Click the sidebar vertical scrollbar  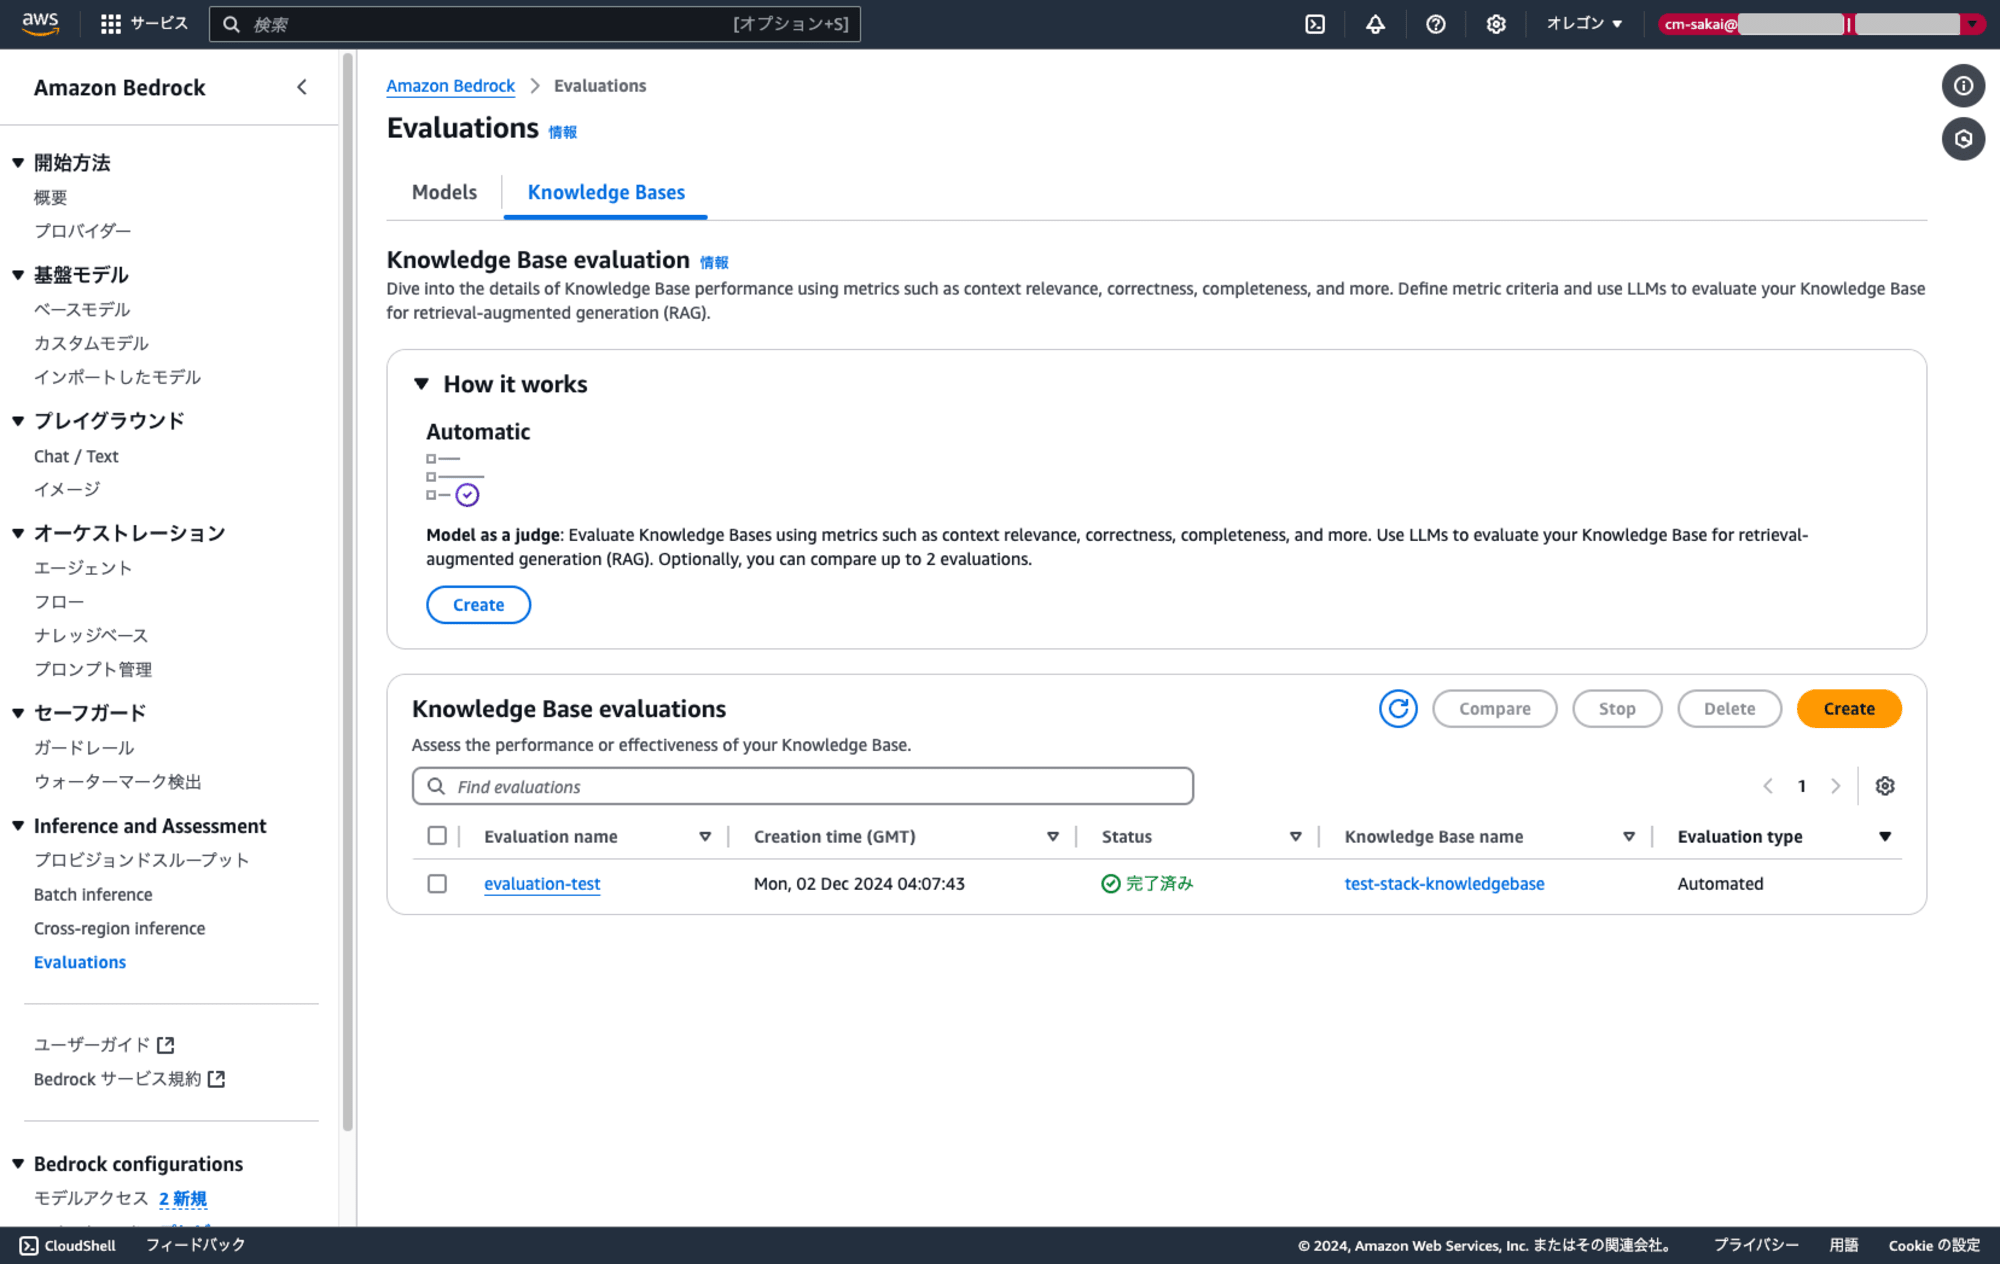click(348, 590)
